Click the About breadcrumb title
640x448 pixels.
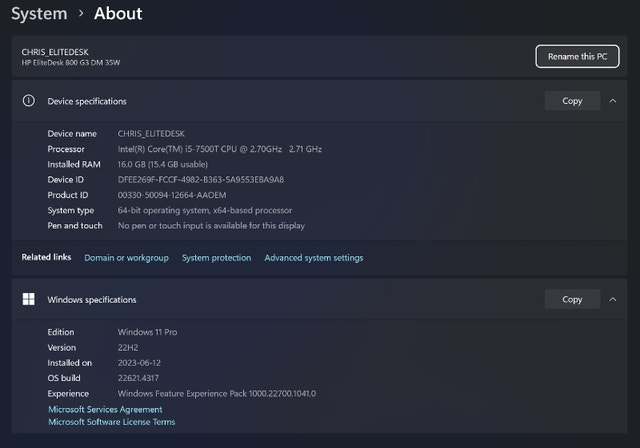[x=118, y=13]
